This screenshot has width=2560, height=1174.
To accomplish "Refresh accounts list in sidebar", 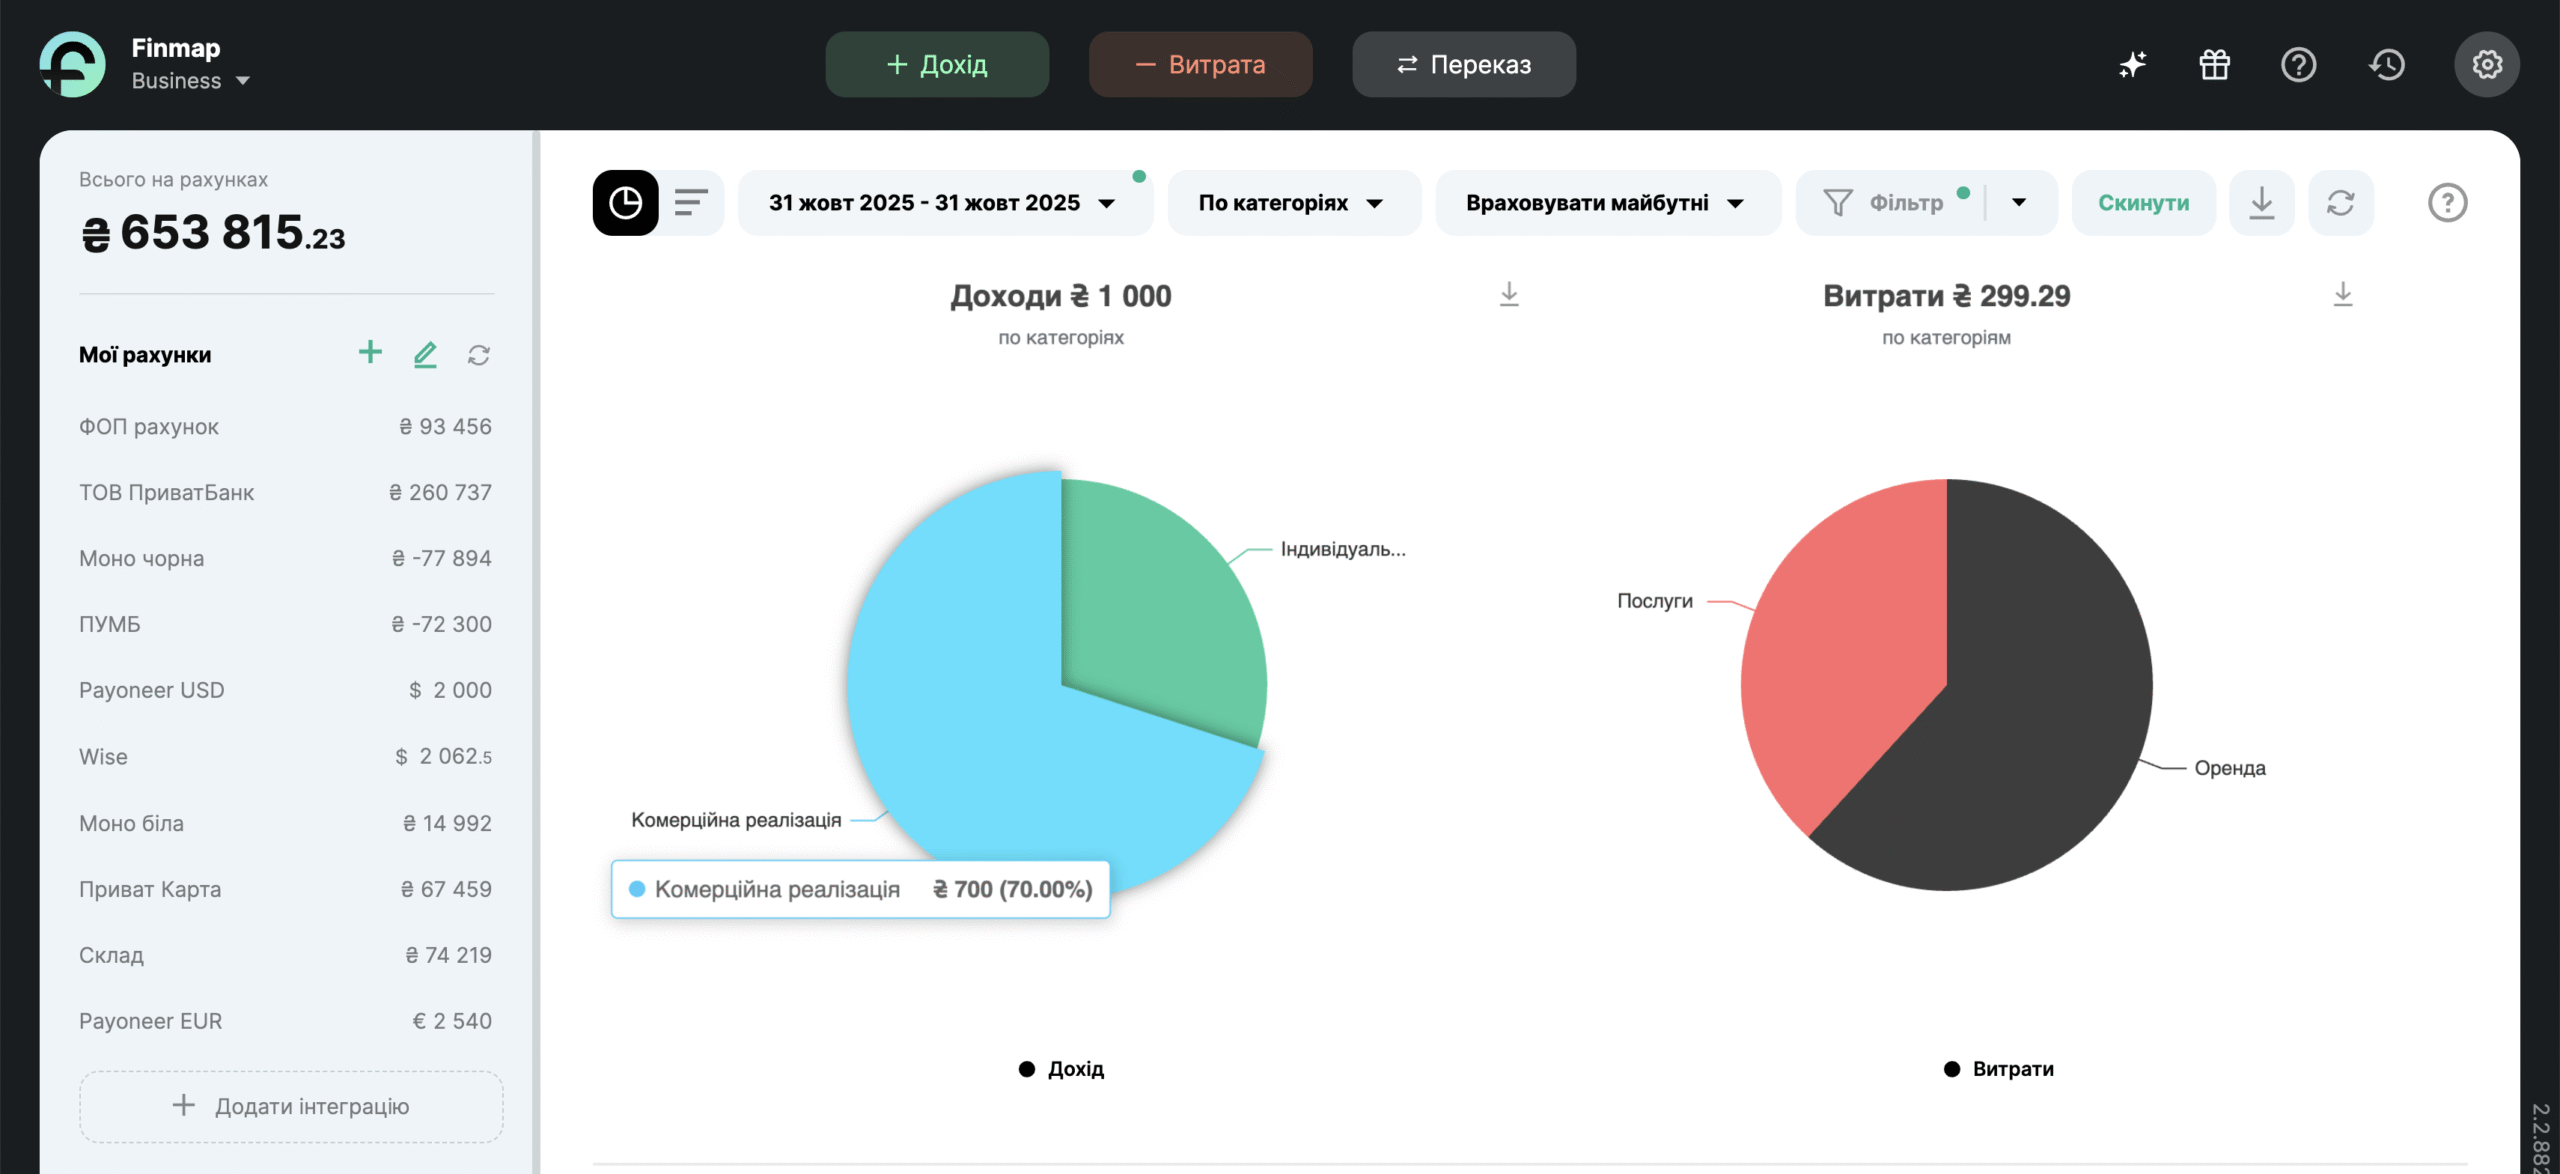I will (479, 355).
